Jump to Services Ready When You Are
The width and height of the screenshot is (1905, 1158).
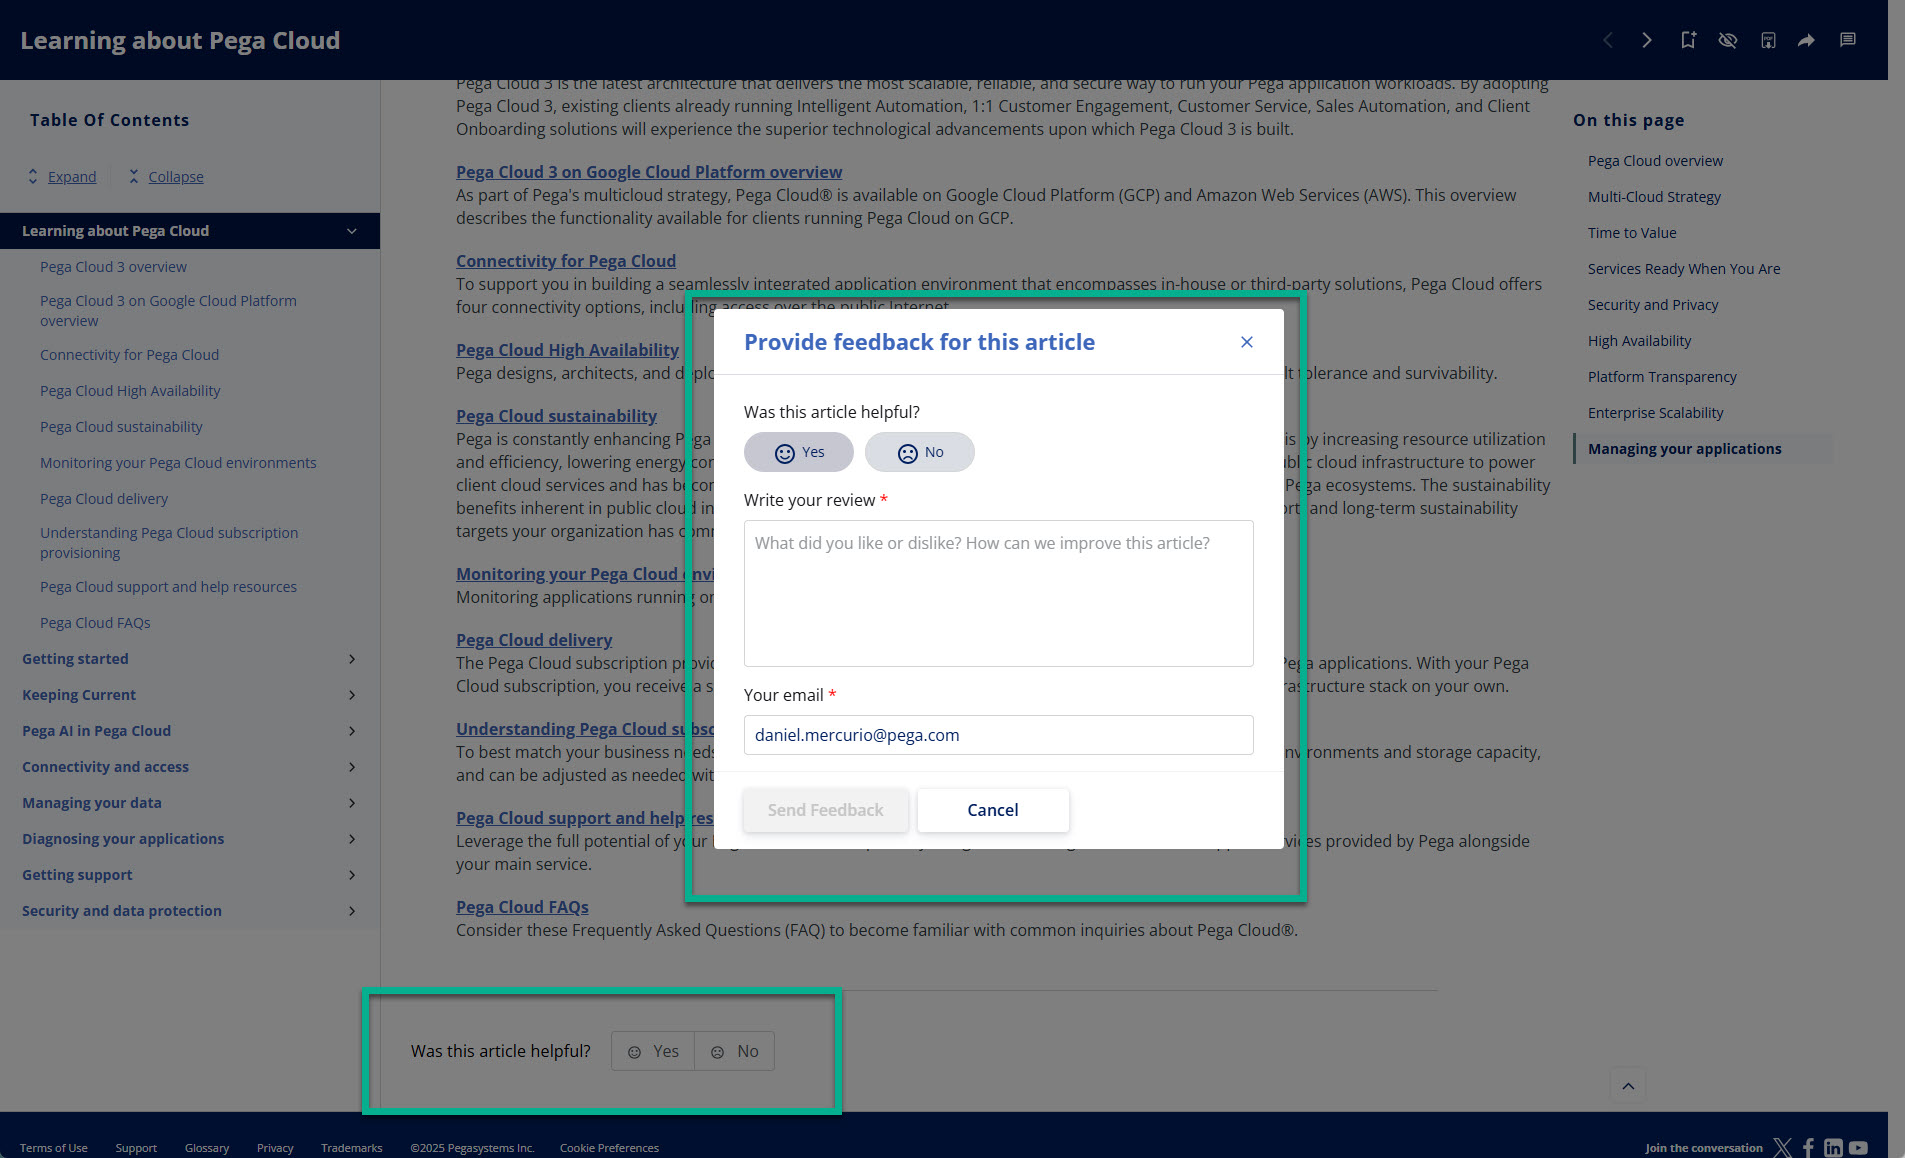1684,269
